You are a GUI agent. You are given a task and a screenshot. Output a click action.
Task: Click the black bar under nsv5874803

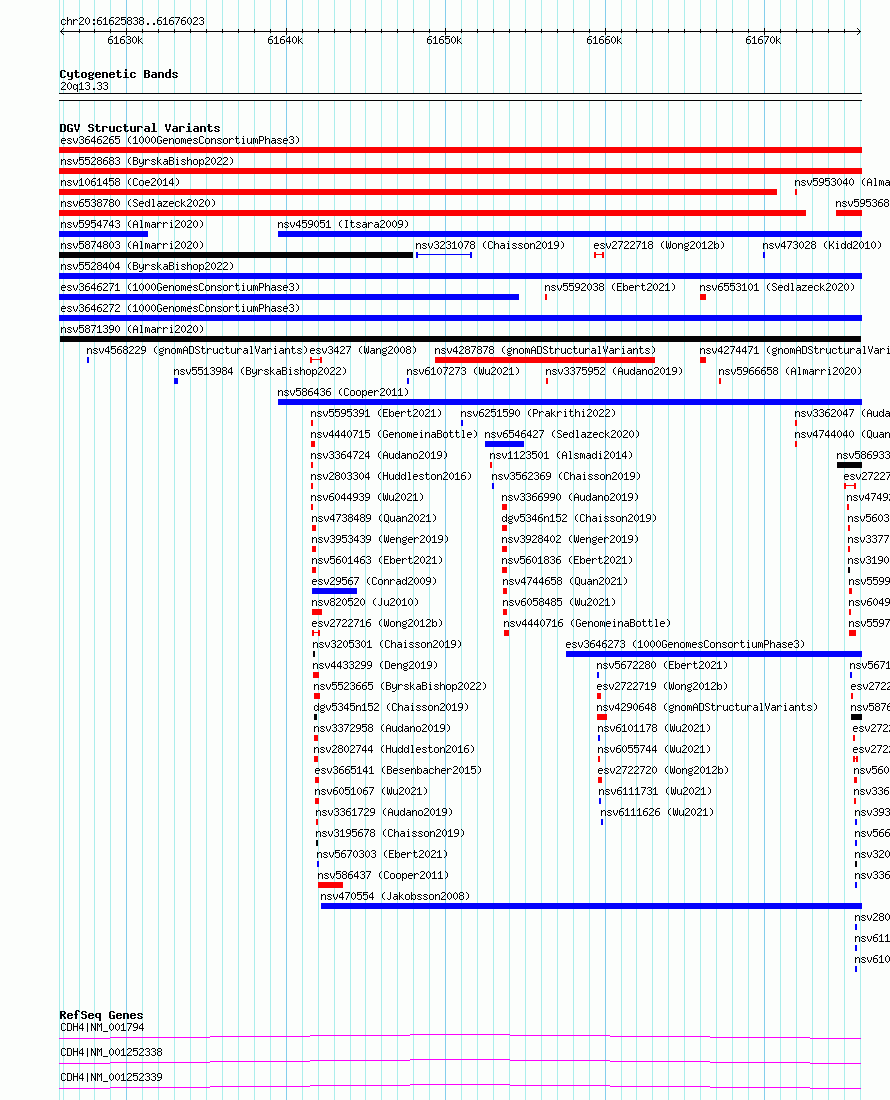pos(236,255)
